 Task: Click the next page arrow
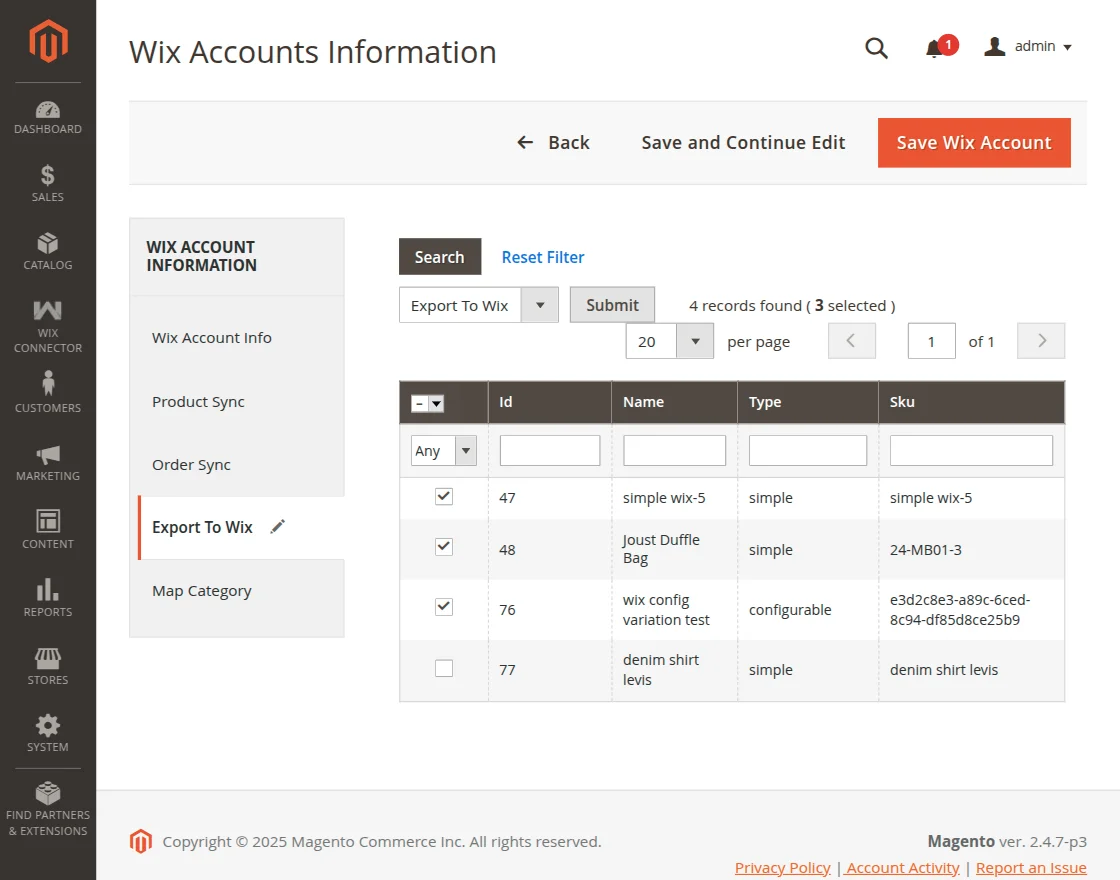1040,341
